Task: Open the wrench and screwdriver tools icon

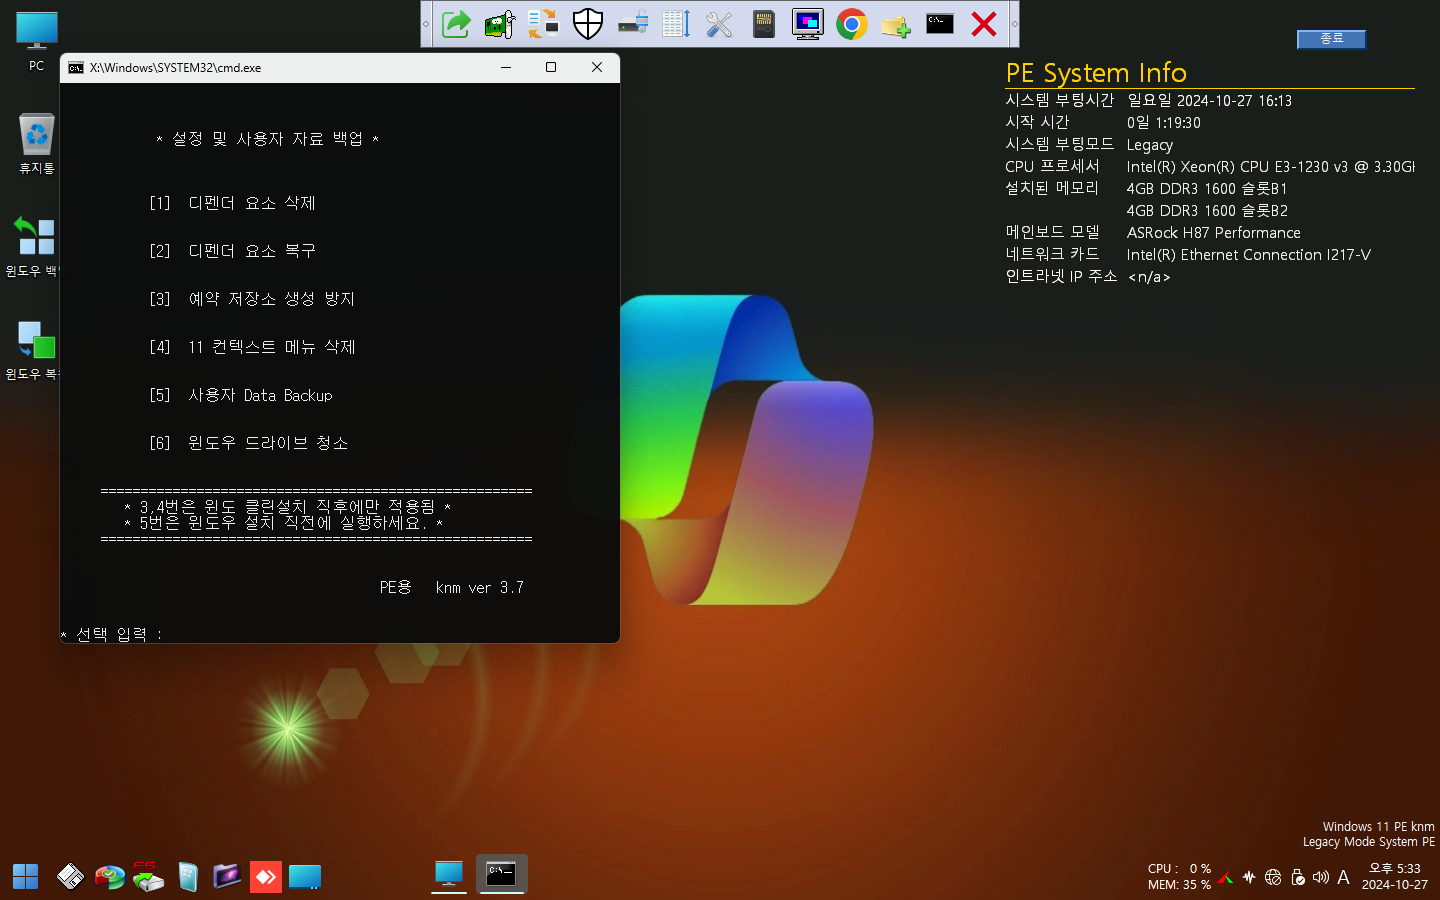Action: point(720,23)
